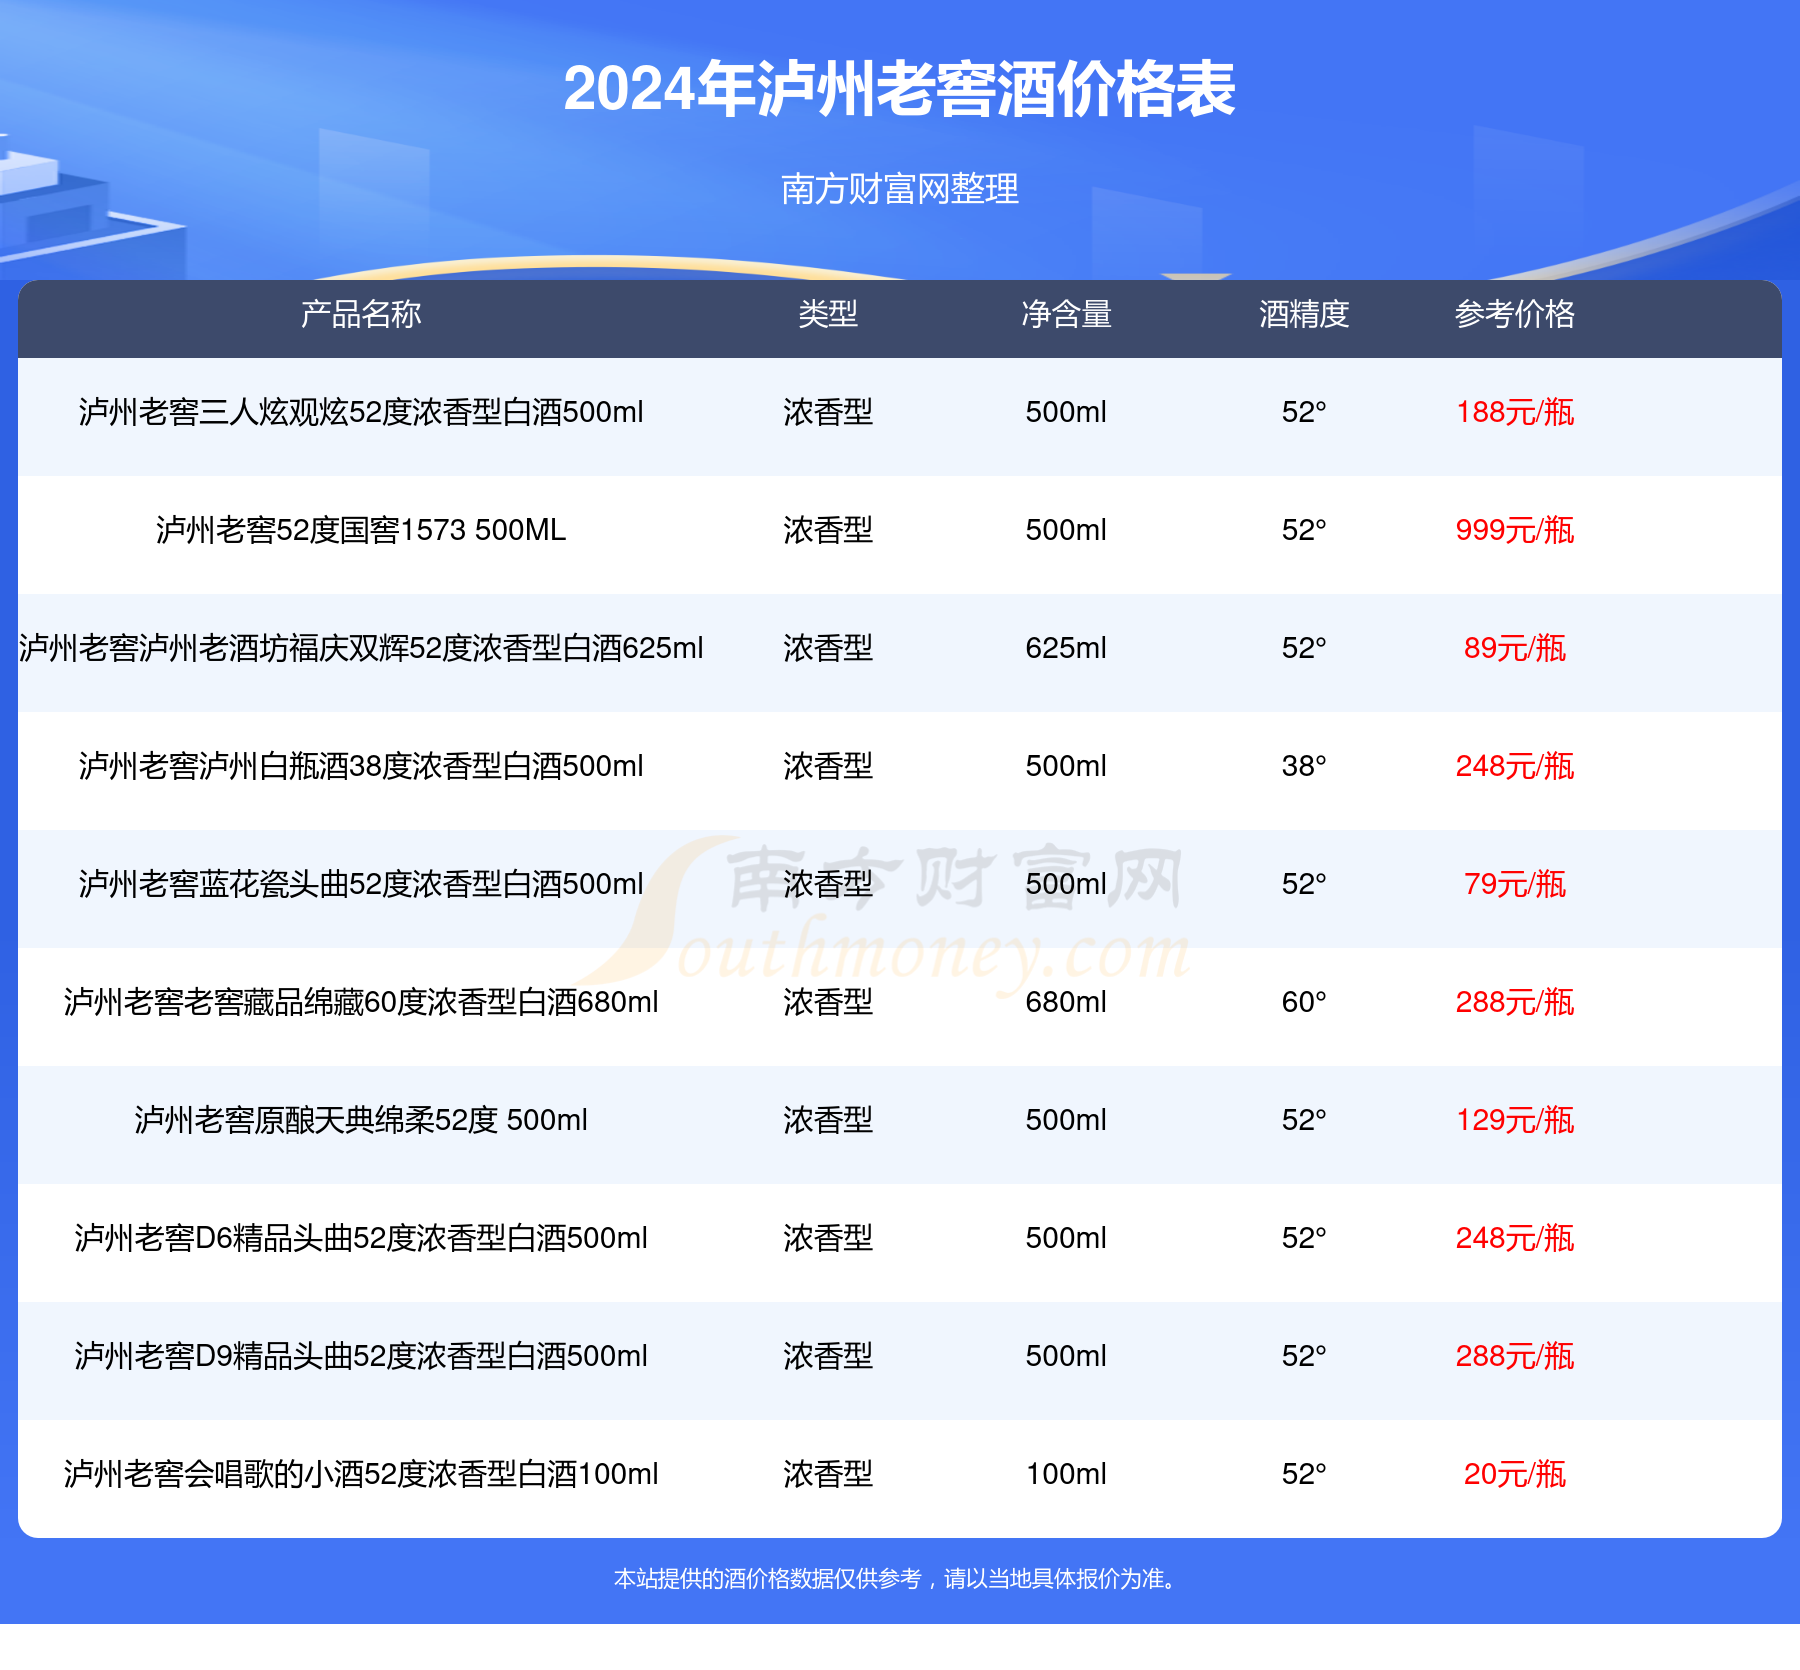The width and height of the screenshot is (1800, 1670).
Task: Click 浓香型 in the 三人炫观炫 row
Action: [828, 412]
